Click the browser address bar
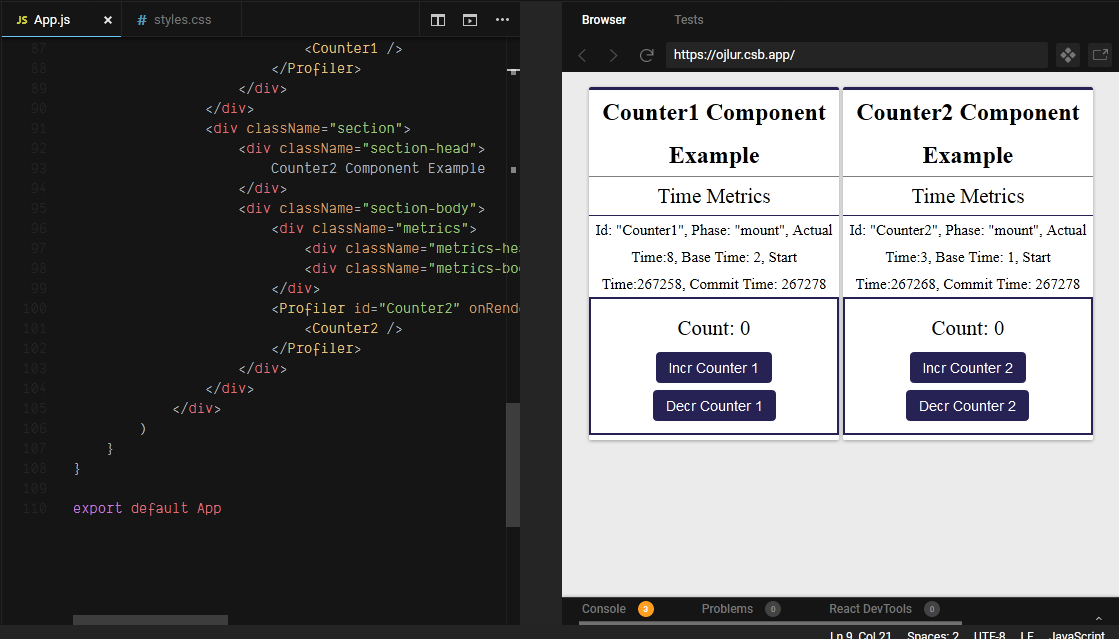The width and height of the screenshot is (1119, 639). coord(855,55)
